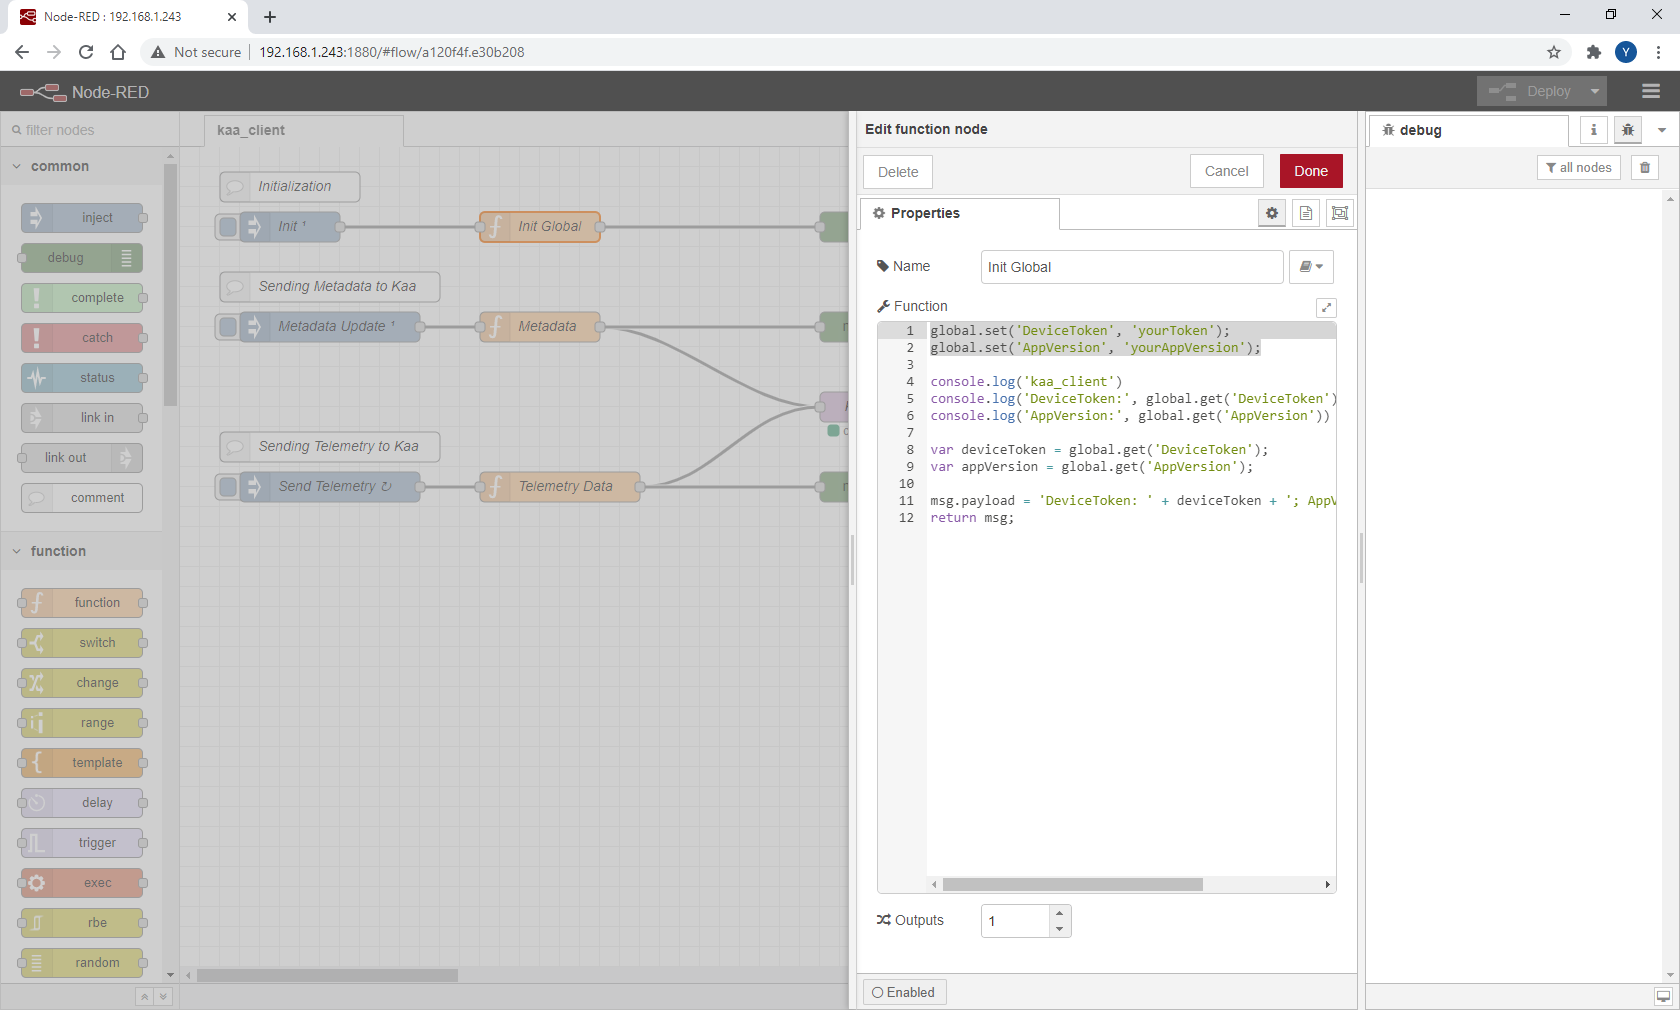Switch to the kaa_client flow tab
The image size is (1680, 1010).
click(304, 131)
